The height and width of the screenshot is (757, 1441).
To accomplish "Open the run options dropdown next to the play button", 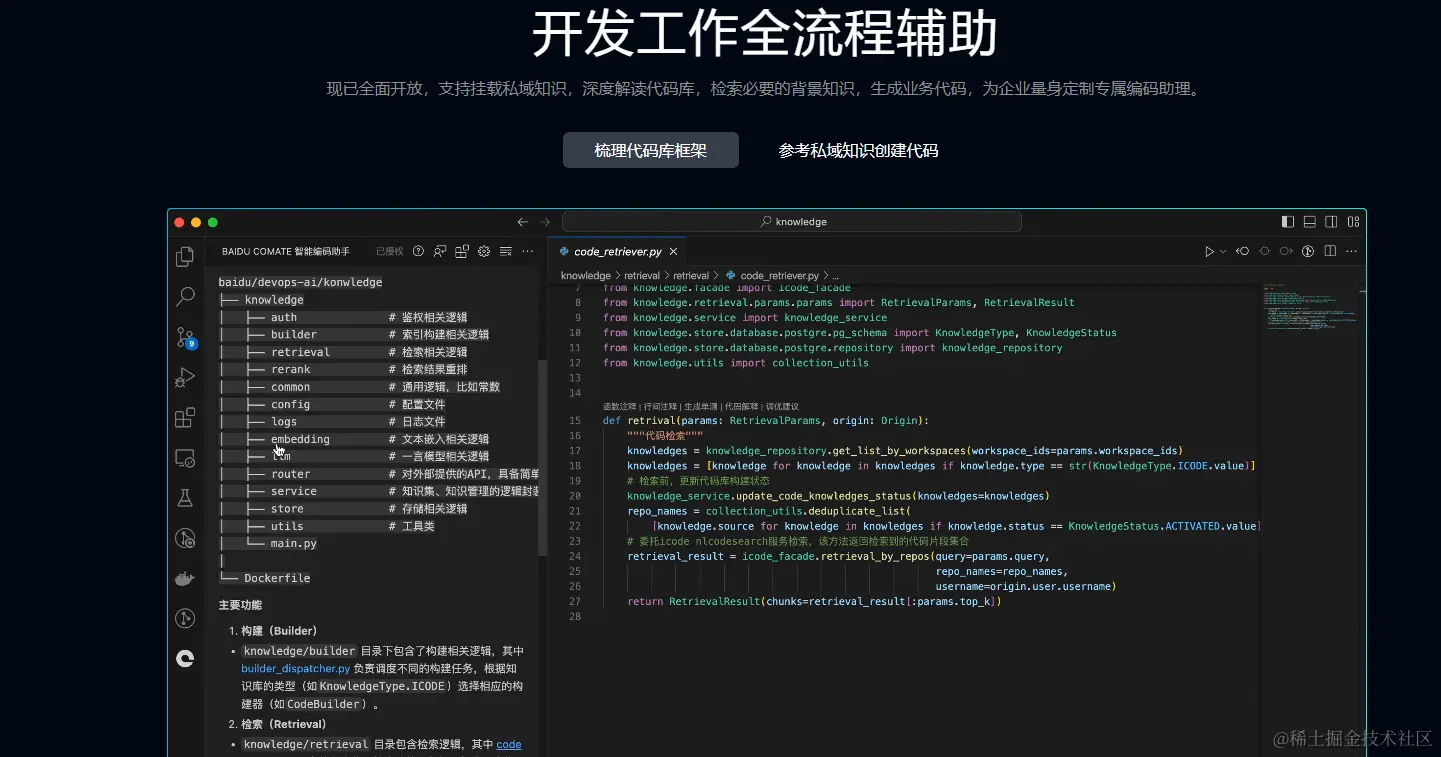I will click(x=1222, y=251).
